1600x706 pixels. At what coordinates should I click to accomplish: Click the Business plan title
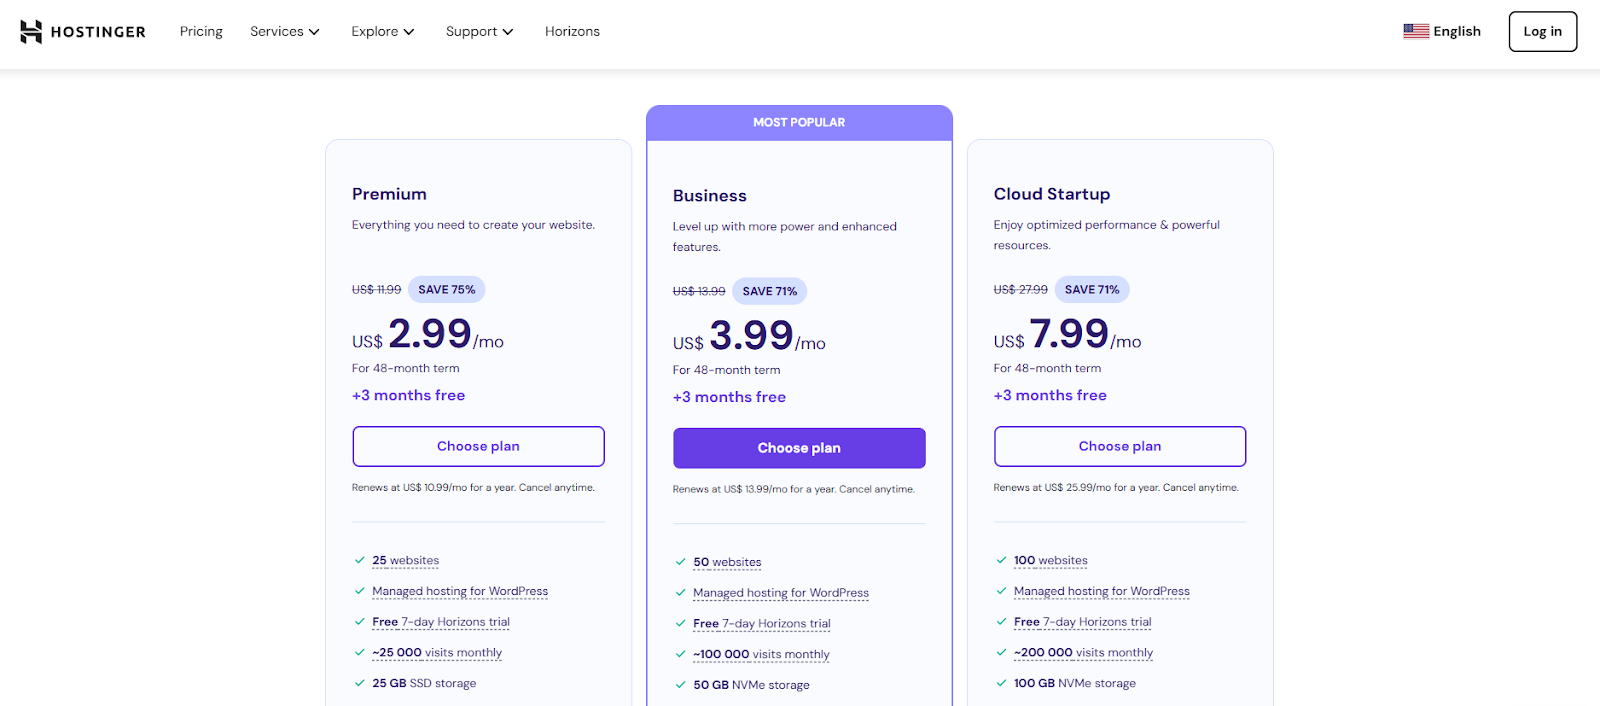710,196
